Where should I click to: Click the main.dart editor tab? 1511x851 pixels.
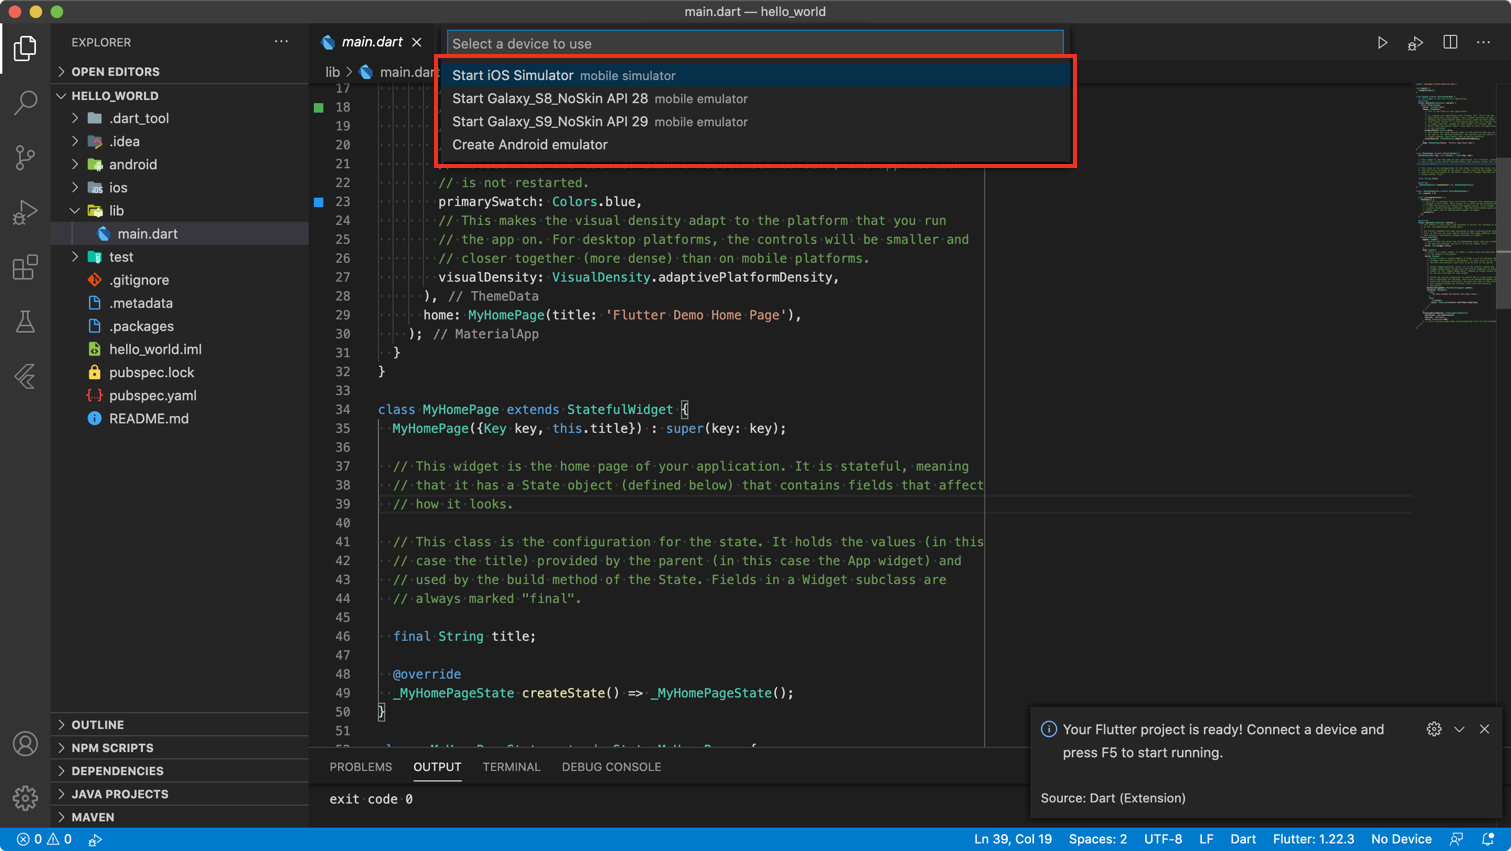(371, 42)
